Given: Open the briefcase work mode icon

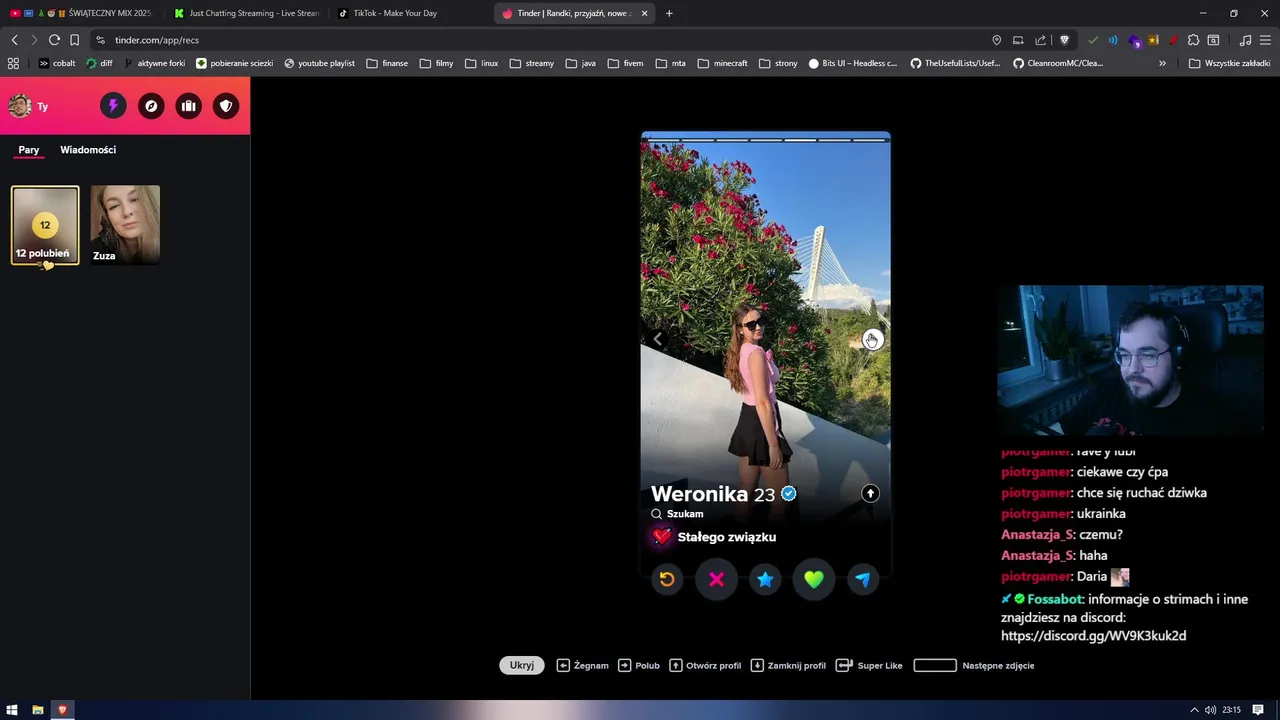Looking at the screenshot, I should (x=188, y=106).
